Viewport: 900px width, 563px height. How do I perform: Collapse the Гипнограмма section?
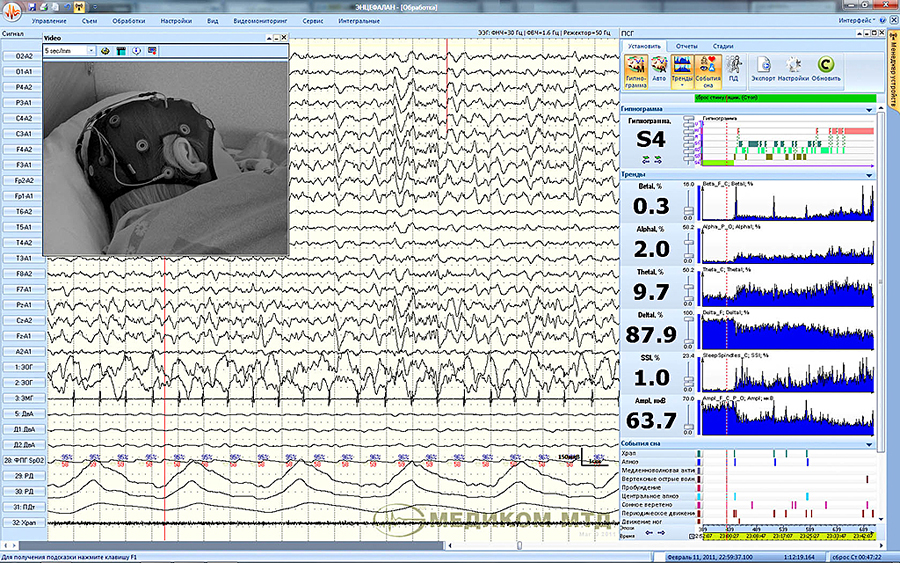tap(868, 108)
